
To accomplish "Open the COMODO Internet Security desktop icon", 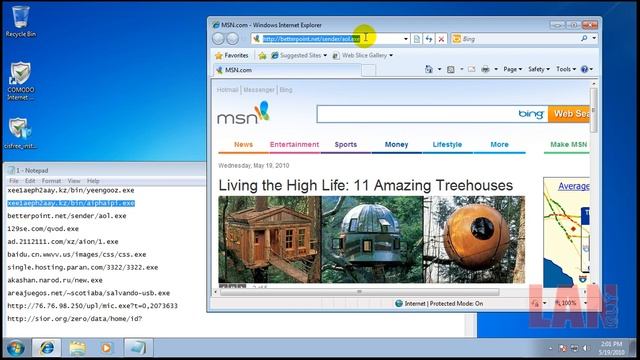I will click(x=20, y=81).
